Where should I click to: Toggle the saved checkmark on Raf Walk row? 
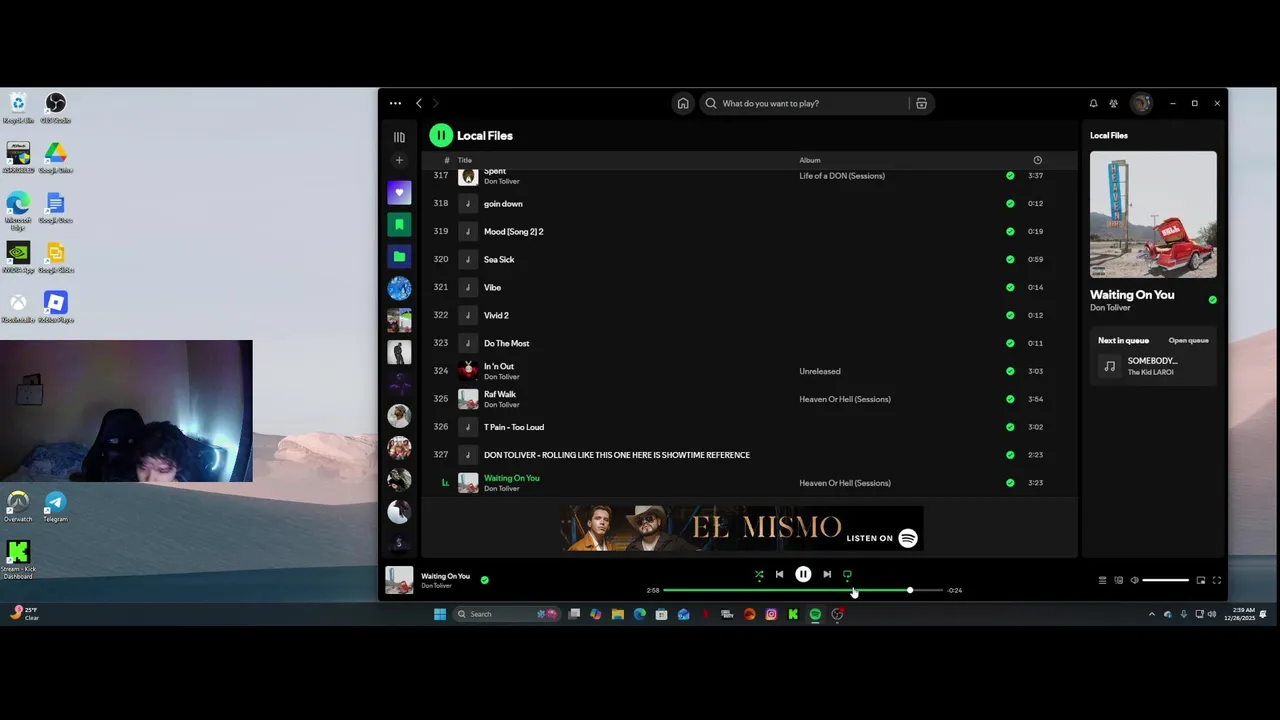coord(1010,399)
